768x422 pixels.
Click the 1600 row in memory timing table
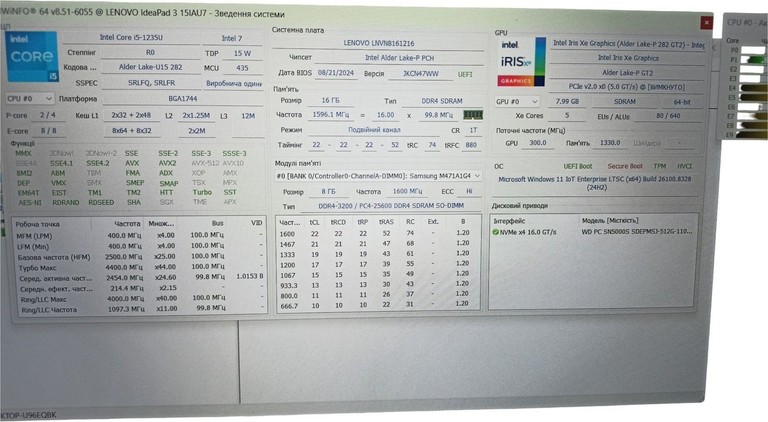[x=377, y=233]
